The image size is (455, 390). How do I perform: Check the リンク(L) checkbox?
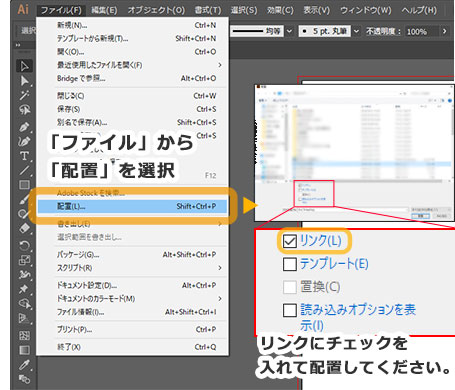pyautogui.click(x=290, y=241)
